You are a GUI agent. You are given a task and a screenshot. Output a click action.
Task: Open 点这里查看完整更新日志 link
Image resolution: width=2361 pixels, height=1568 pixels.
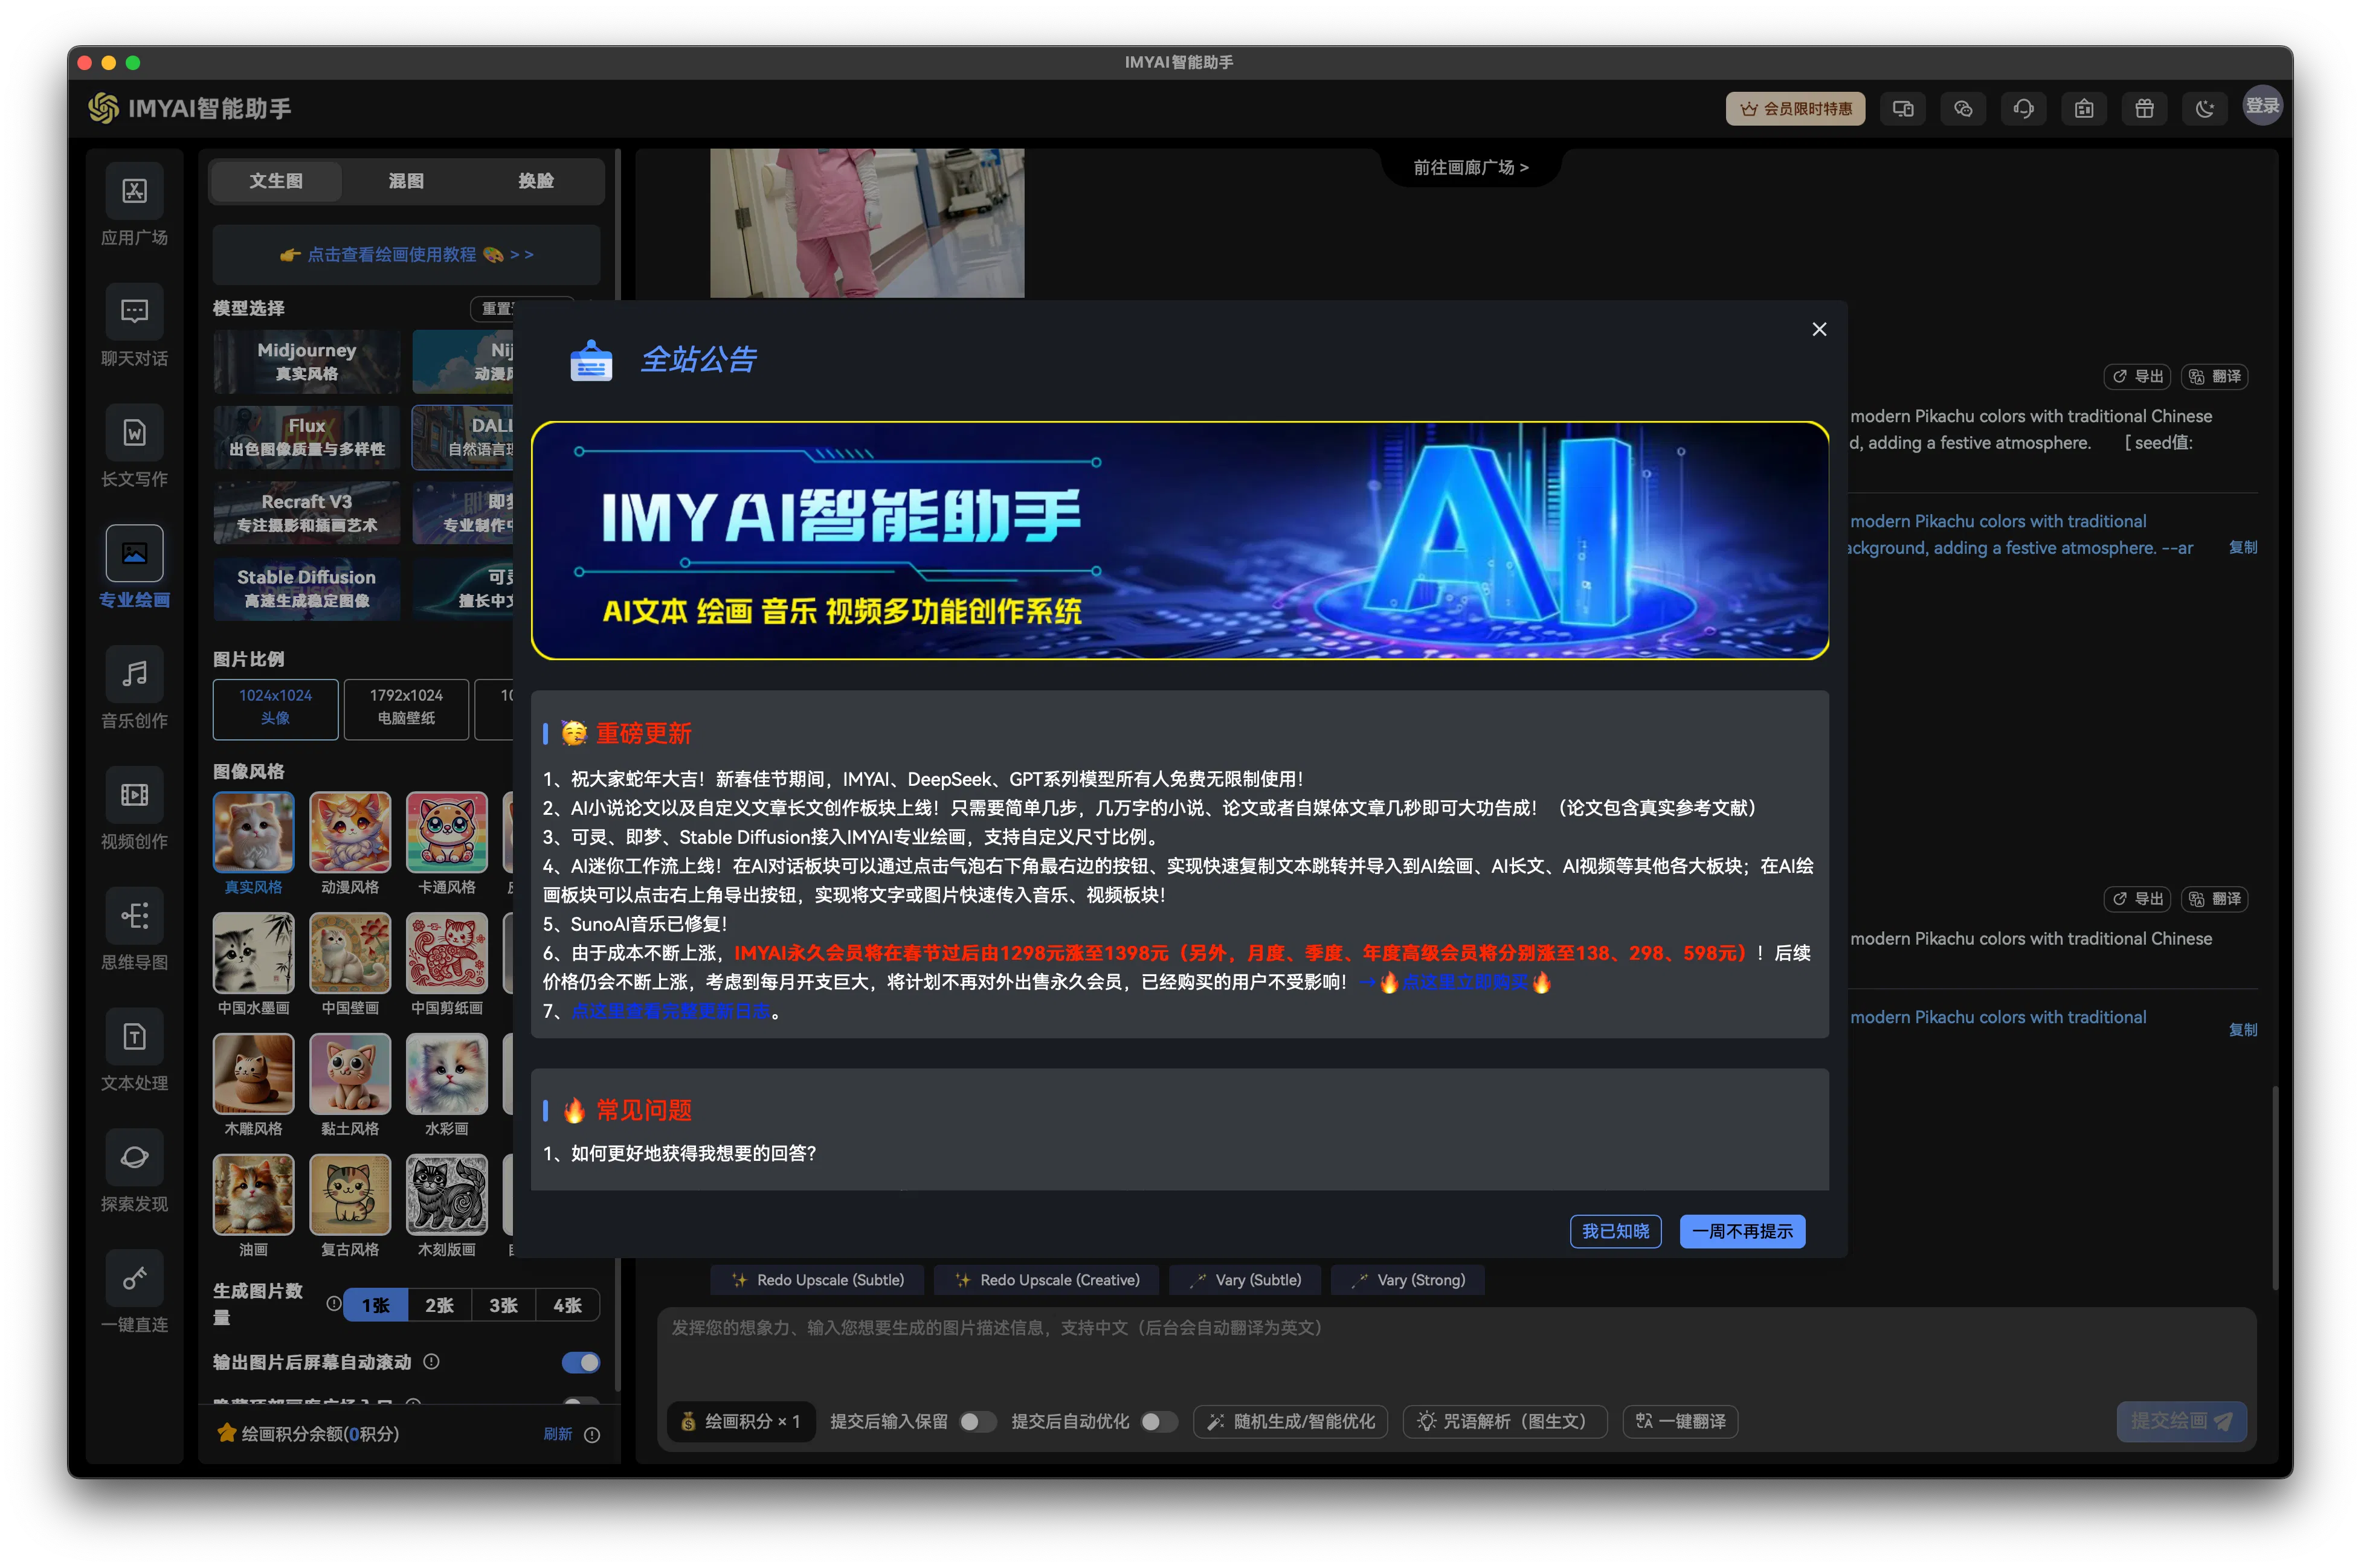pyautogui.click(x=671, y=1011)
